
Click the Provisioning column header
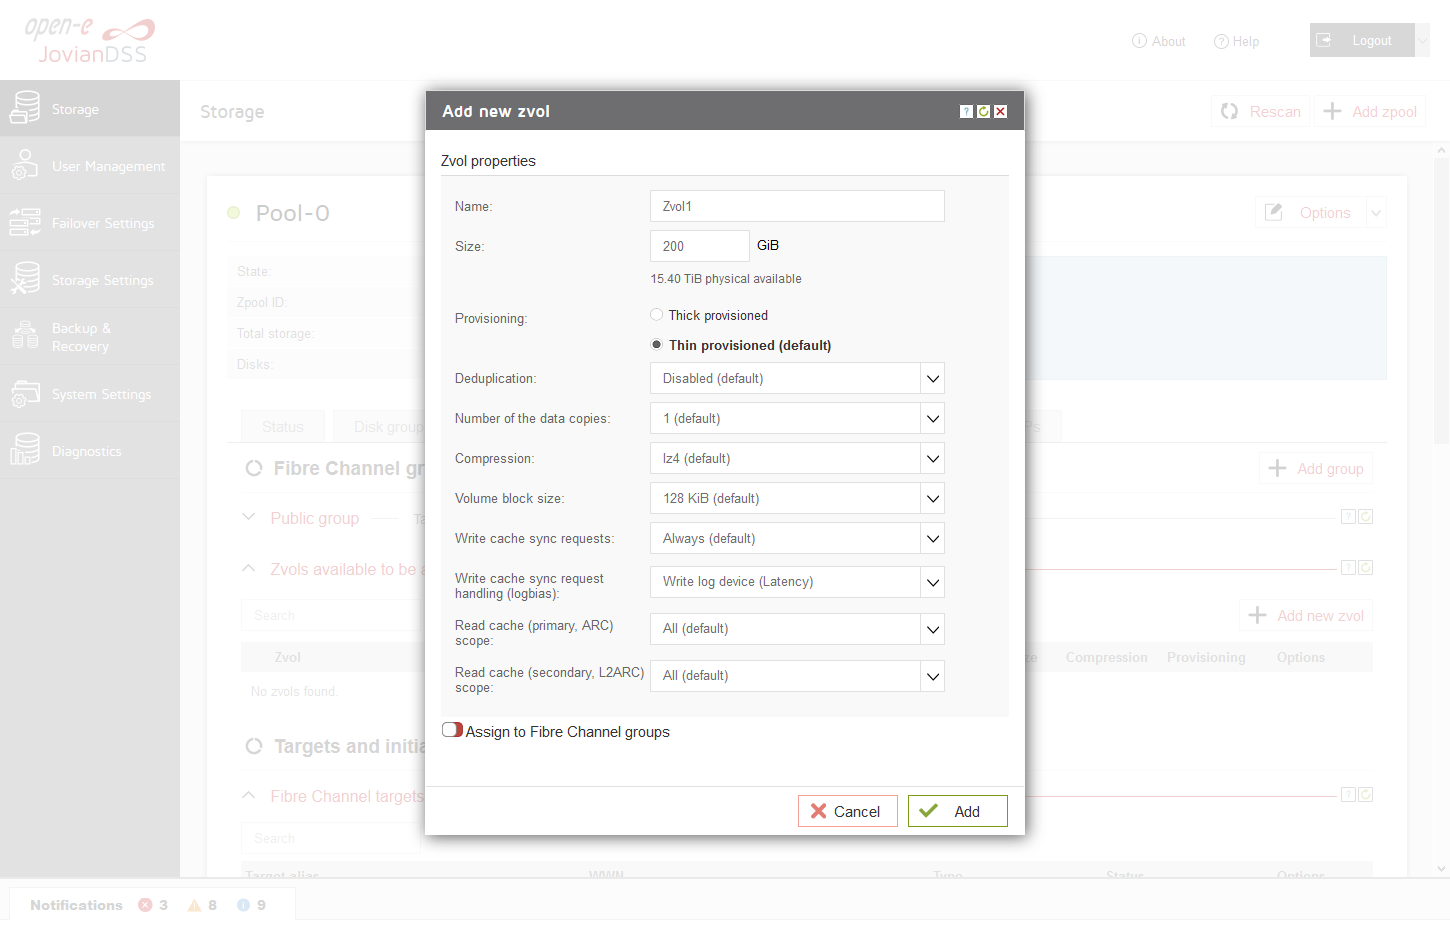tap(1206, 657)
